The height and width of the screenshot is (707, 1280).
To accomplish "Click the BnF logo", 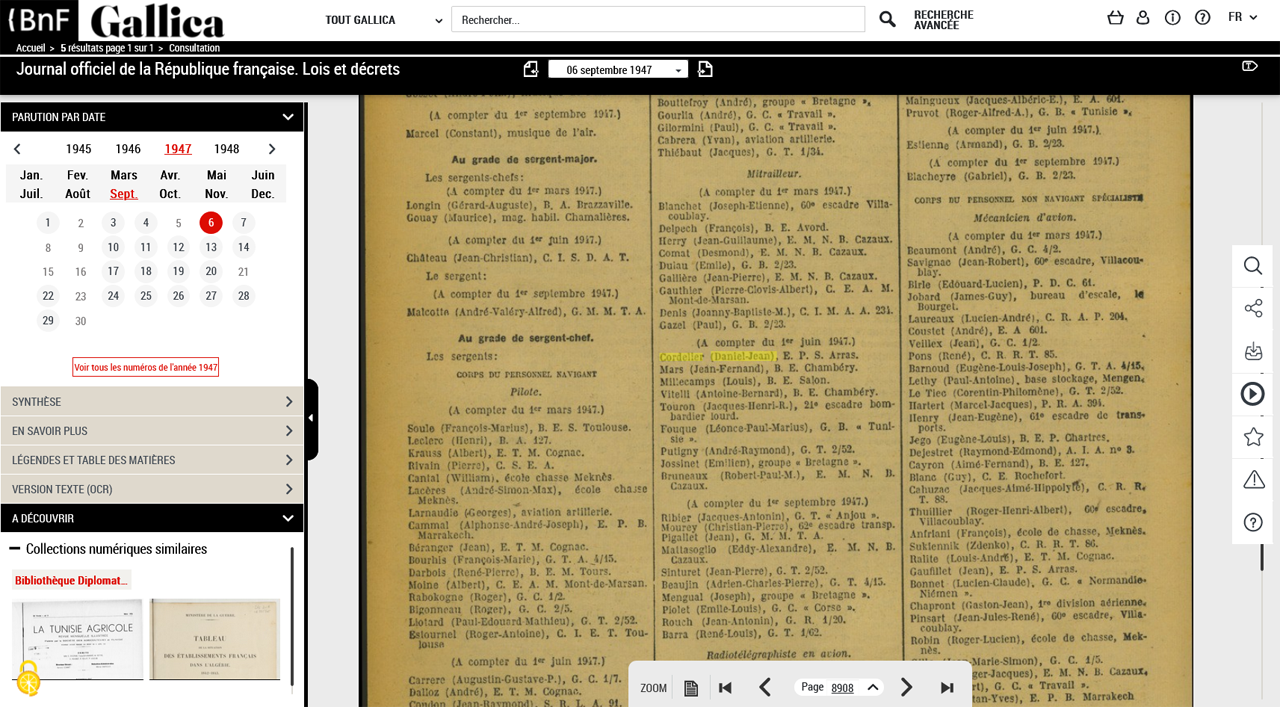I will [x=38, y=19].
